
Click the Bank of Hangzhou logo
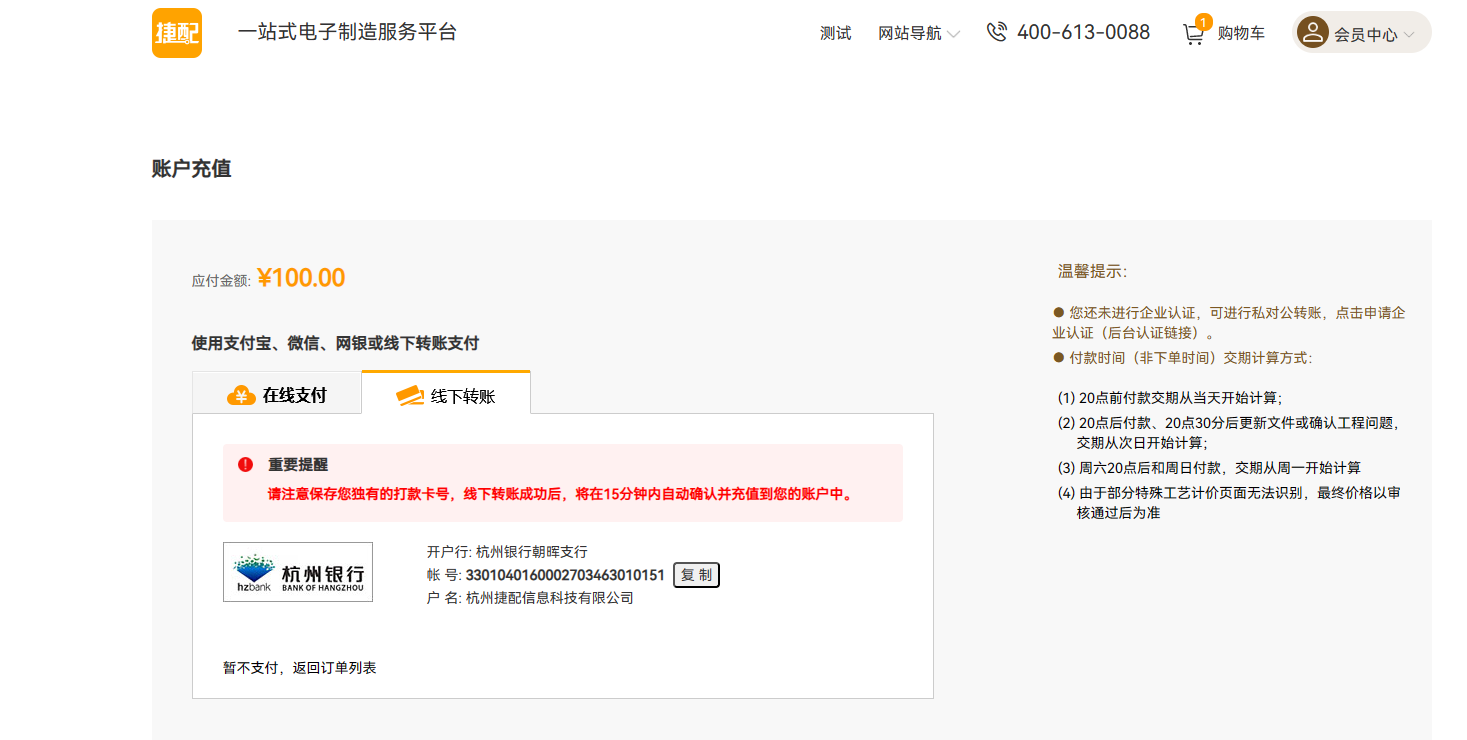298,572
